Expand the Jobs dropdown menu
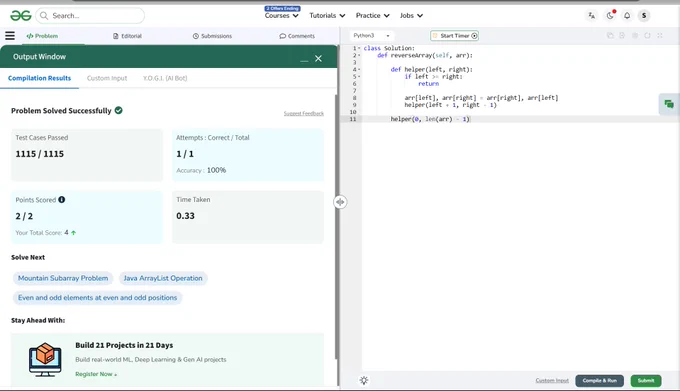680x391 pixels. pos(411,16)
